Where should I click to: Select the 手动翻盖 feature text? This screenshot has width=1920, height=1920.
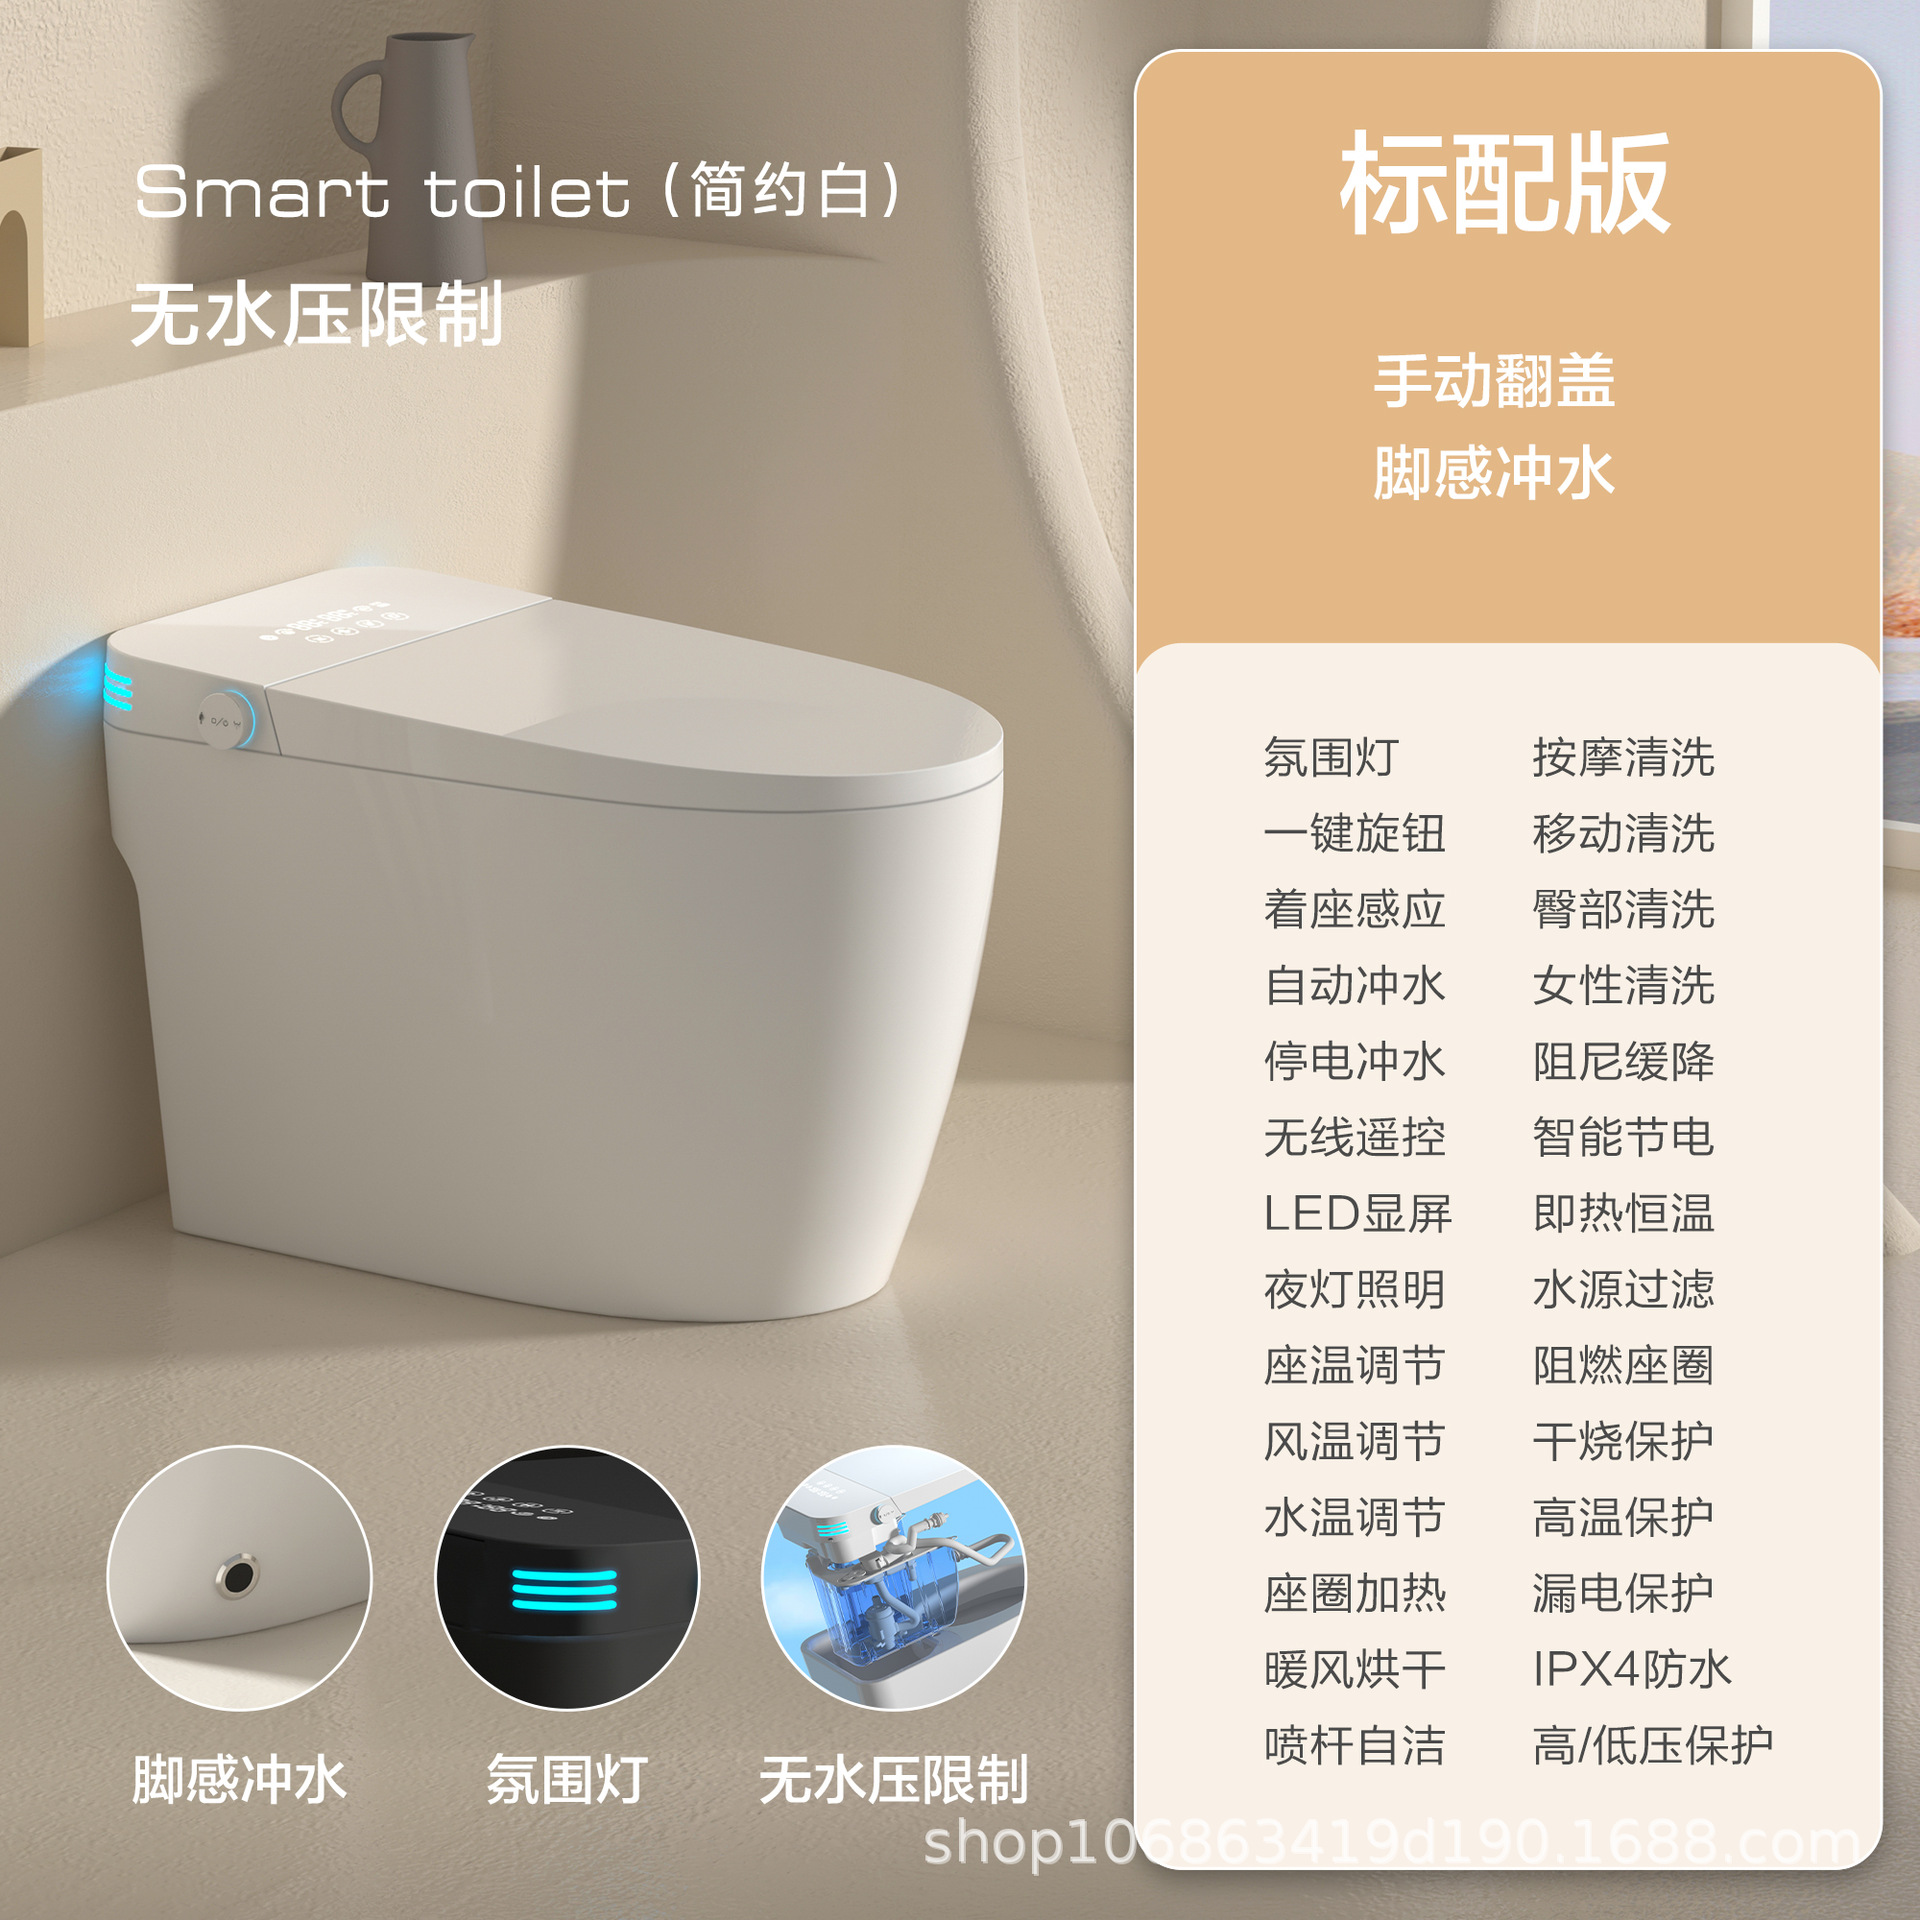[1494, 381]
